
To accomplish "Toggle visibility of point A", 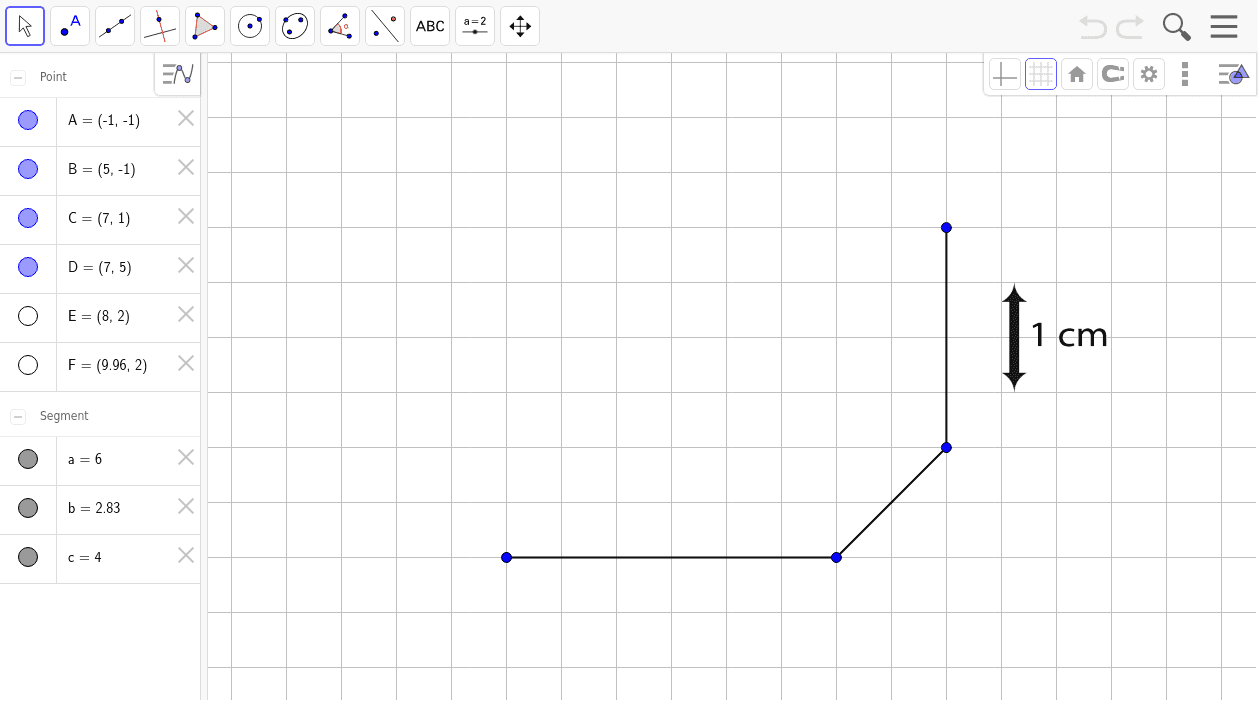I will coord(28,120).
